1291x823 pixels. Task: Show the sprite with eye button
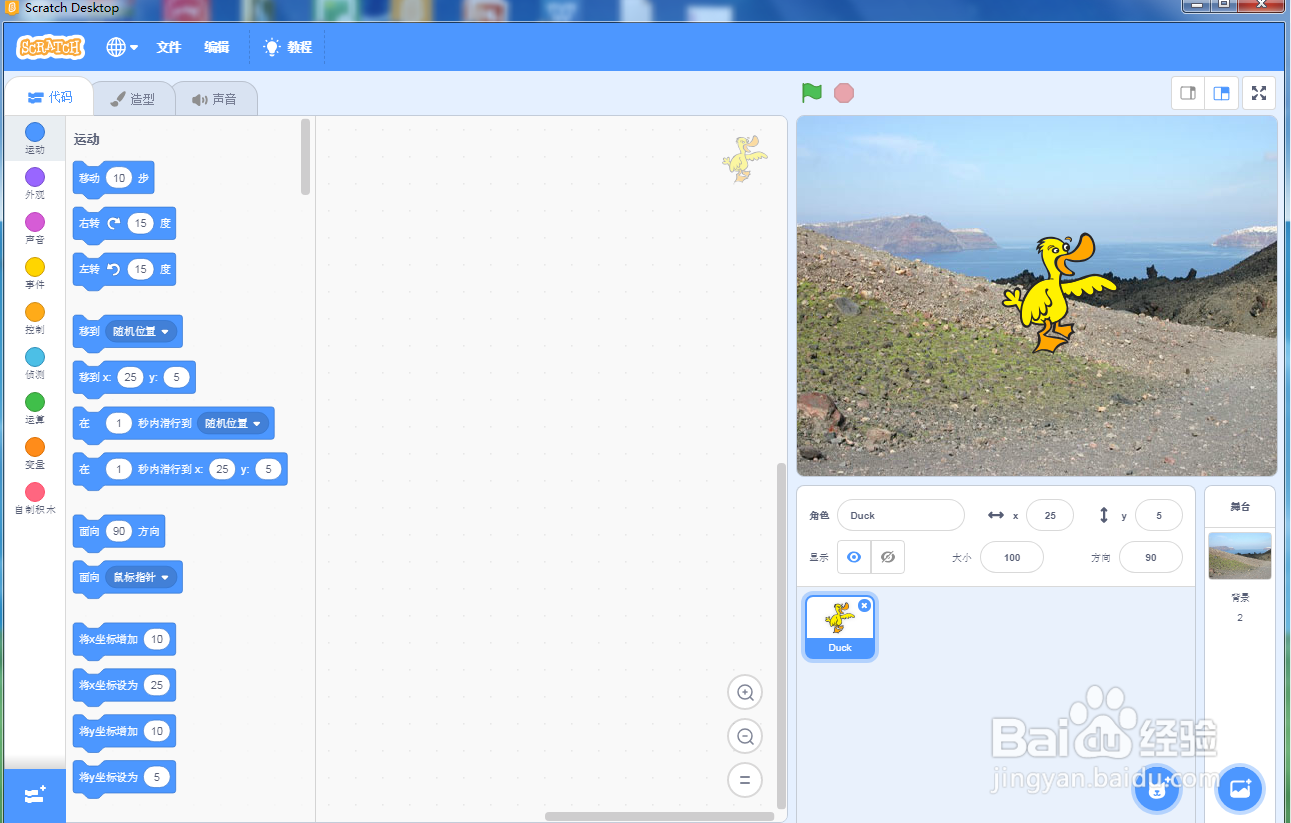[854, 557]
